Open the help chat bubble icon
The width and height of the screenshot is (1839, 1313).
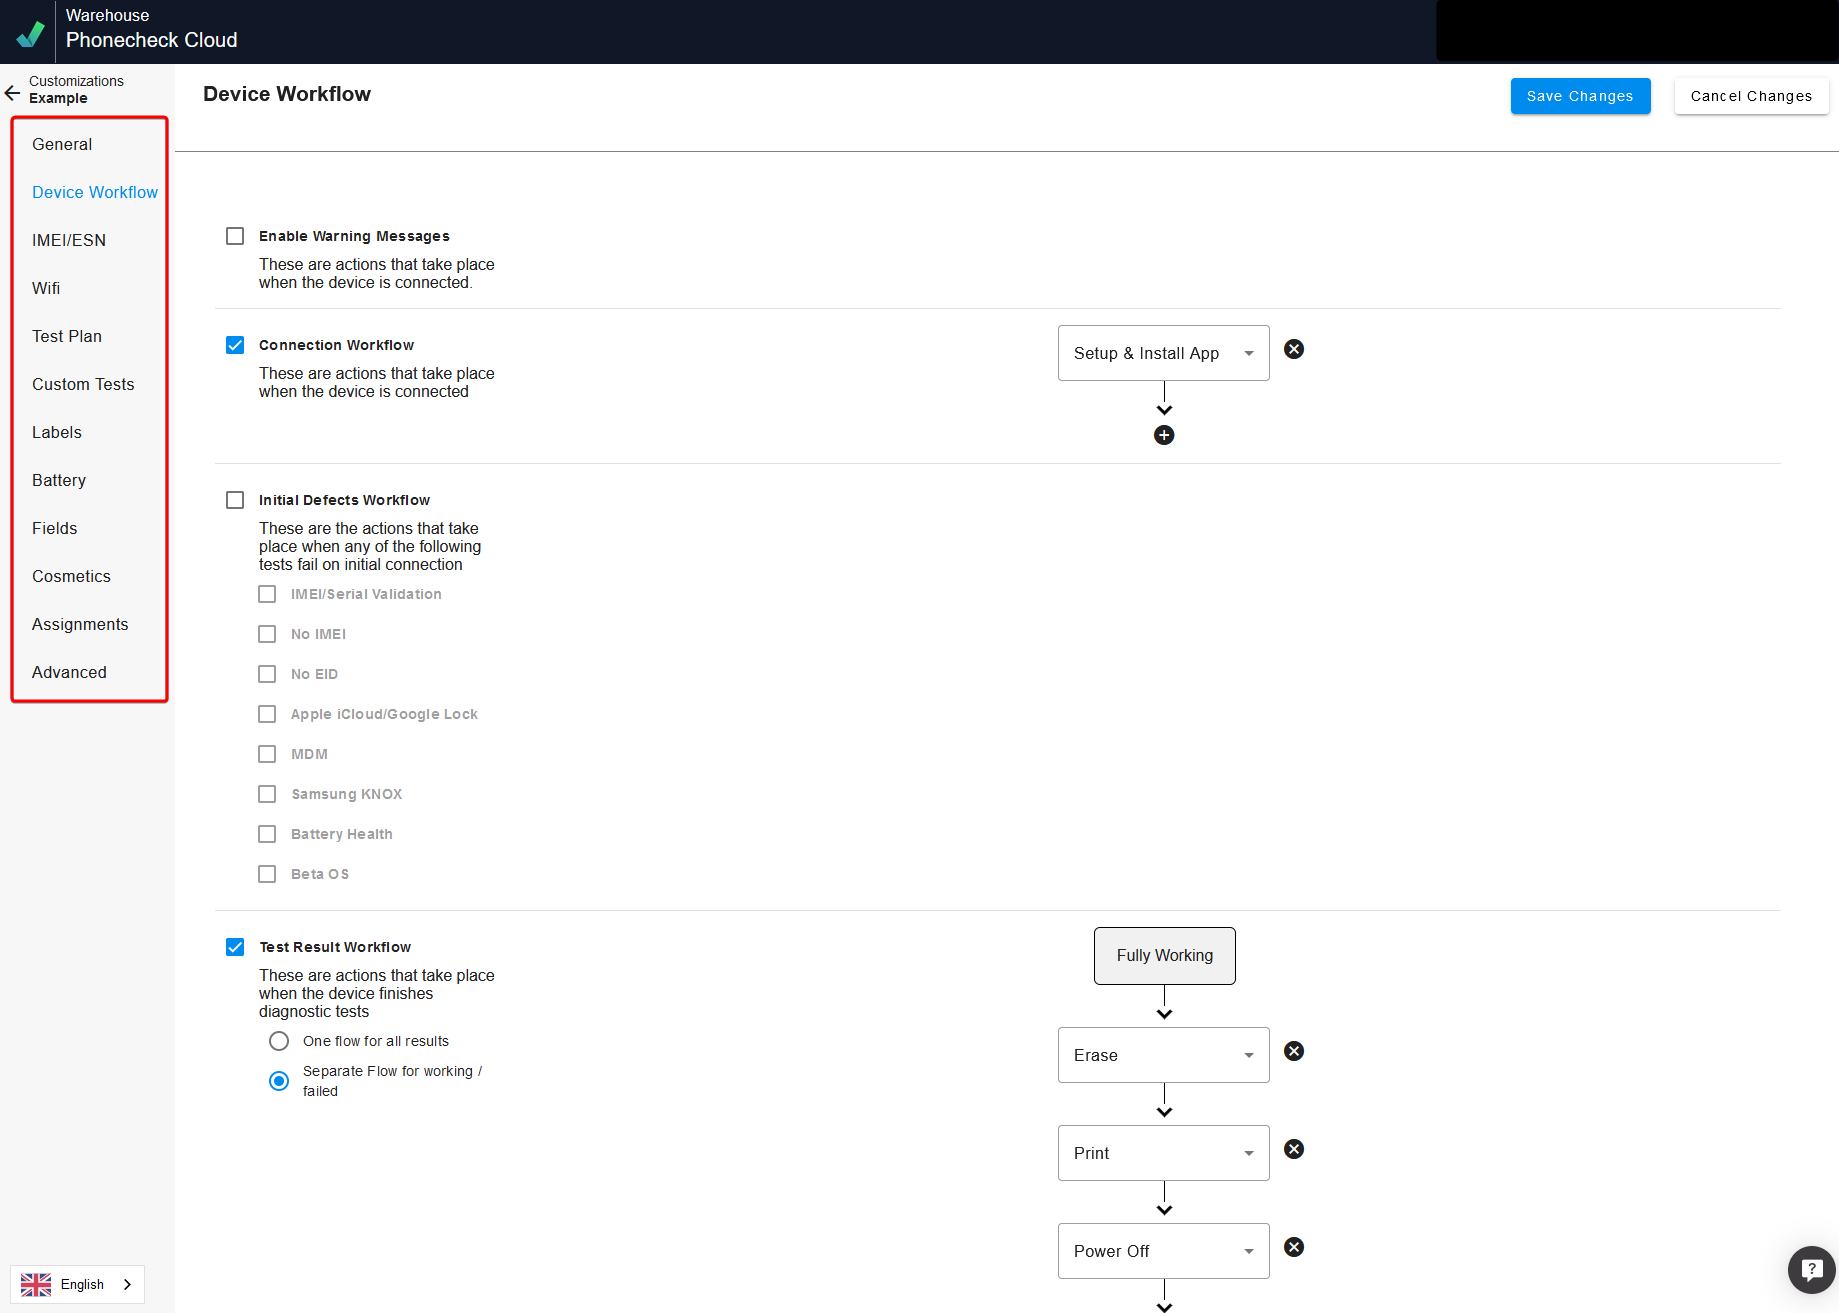[x=1810, y=1270]
